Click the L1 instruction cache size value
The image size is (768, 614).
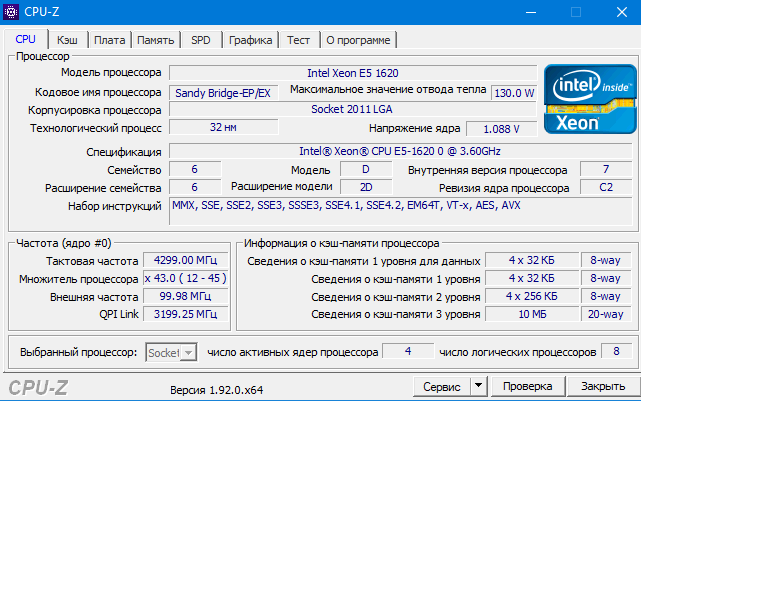531,279
